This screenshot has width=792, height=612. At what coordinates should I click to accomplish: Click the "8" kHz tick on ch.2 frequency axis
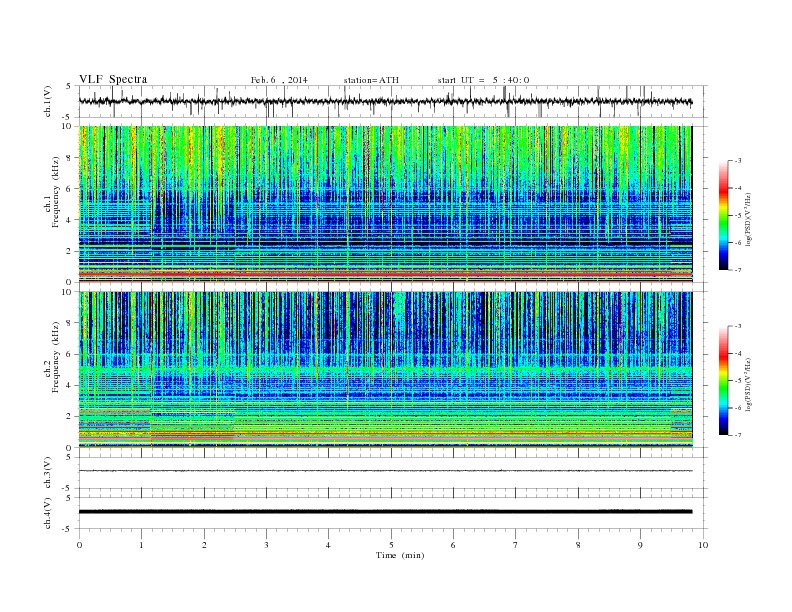[69, 323]
